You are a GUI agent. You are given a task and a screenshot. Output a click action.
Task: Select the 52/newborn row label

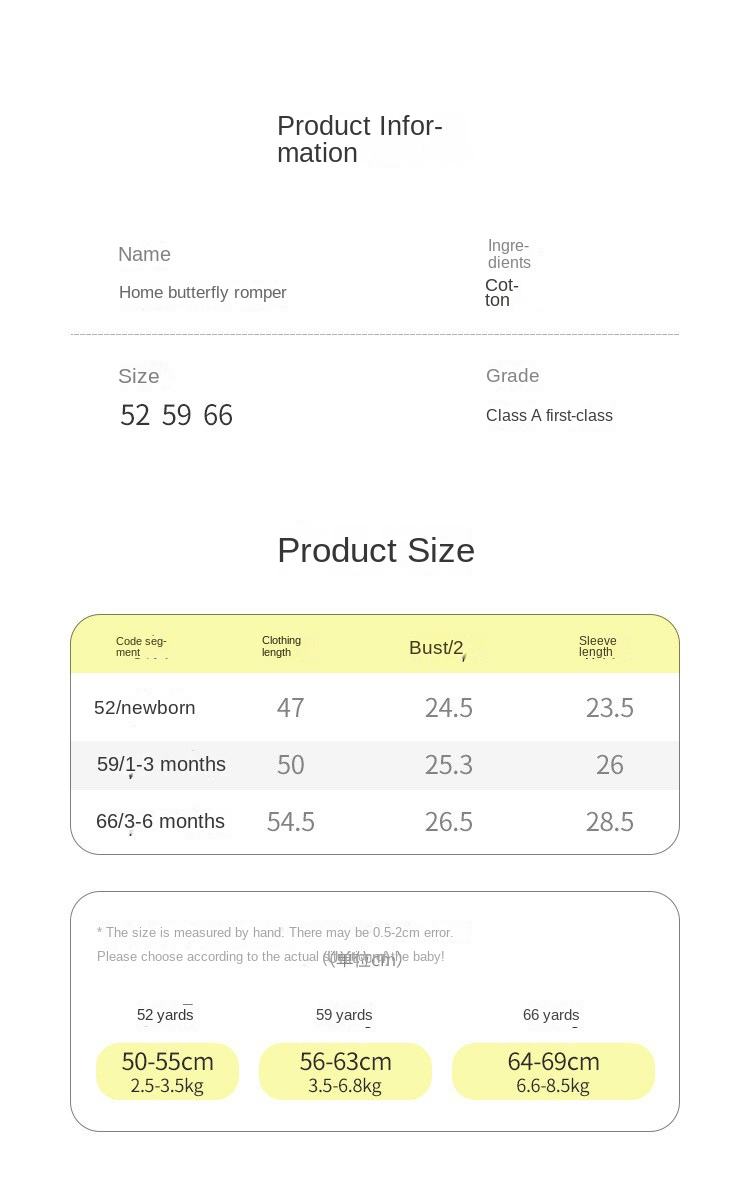[x=145, y=708]
